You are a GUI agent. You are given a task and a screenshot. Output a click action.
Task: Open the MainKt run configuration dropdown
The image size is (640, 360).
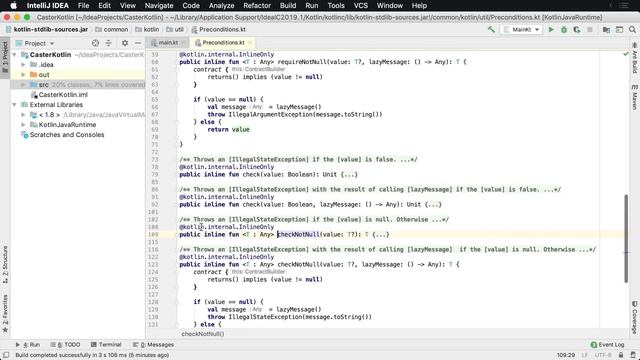tap(522, 29)
